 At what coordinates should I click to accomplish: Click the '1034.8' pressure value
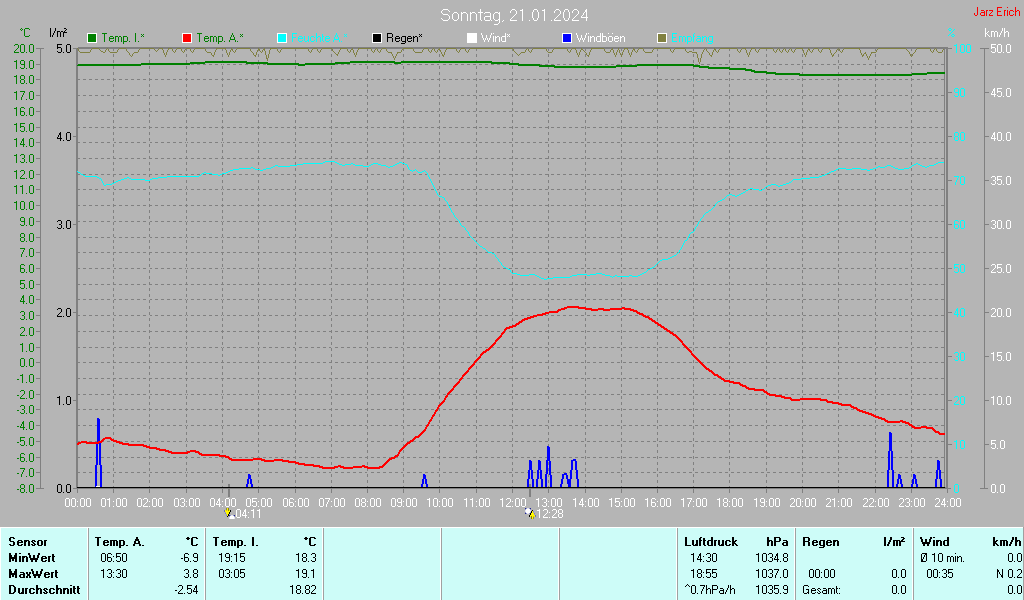pyautogui.click(x=772, y=558)
